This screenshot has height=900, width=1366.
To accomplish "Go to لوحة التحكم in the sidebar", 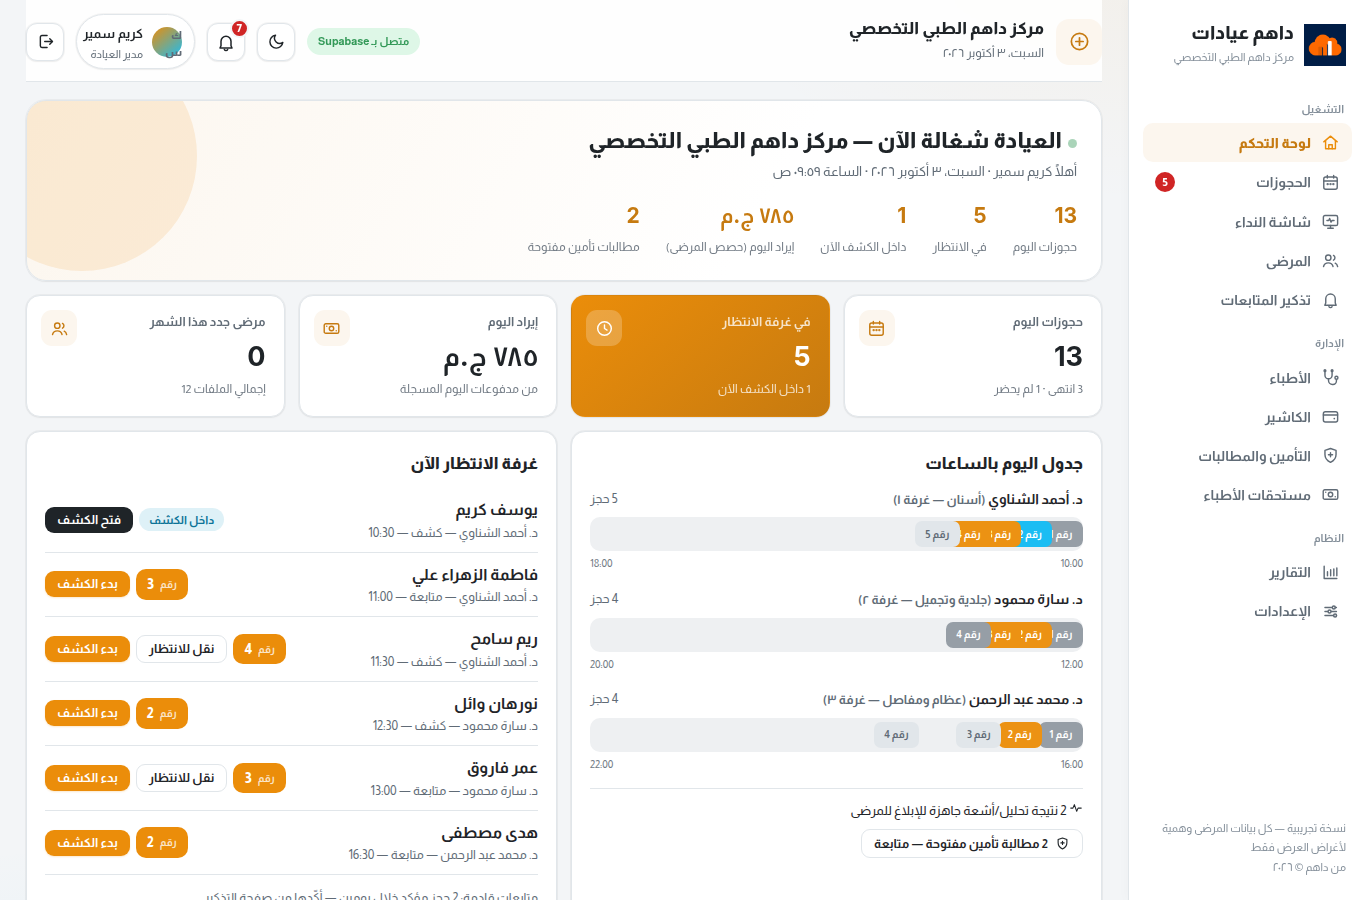I will point(1247,143).
